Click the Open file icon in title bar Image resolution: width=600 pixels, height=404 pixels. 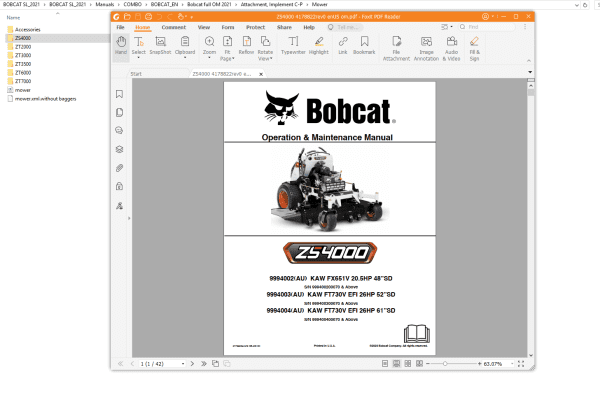[127, 16]
